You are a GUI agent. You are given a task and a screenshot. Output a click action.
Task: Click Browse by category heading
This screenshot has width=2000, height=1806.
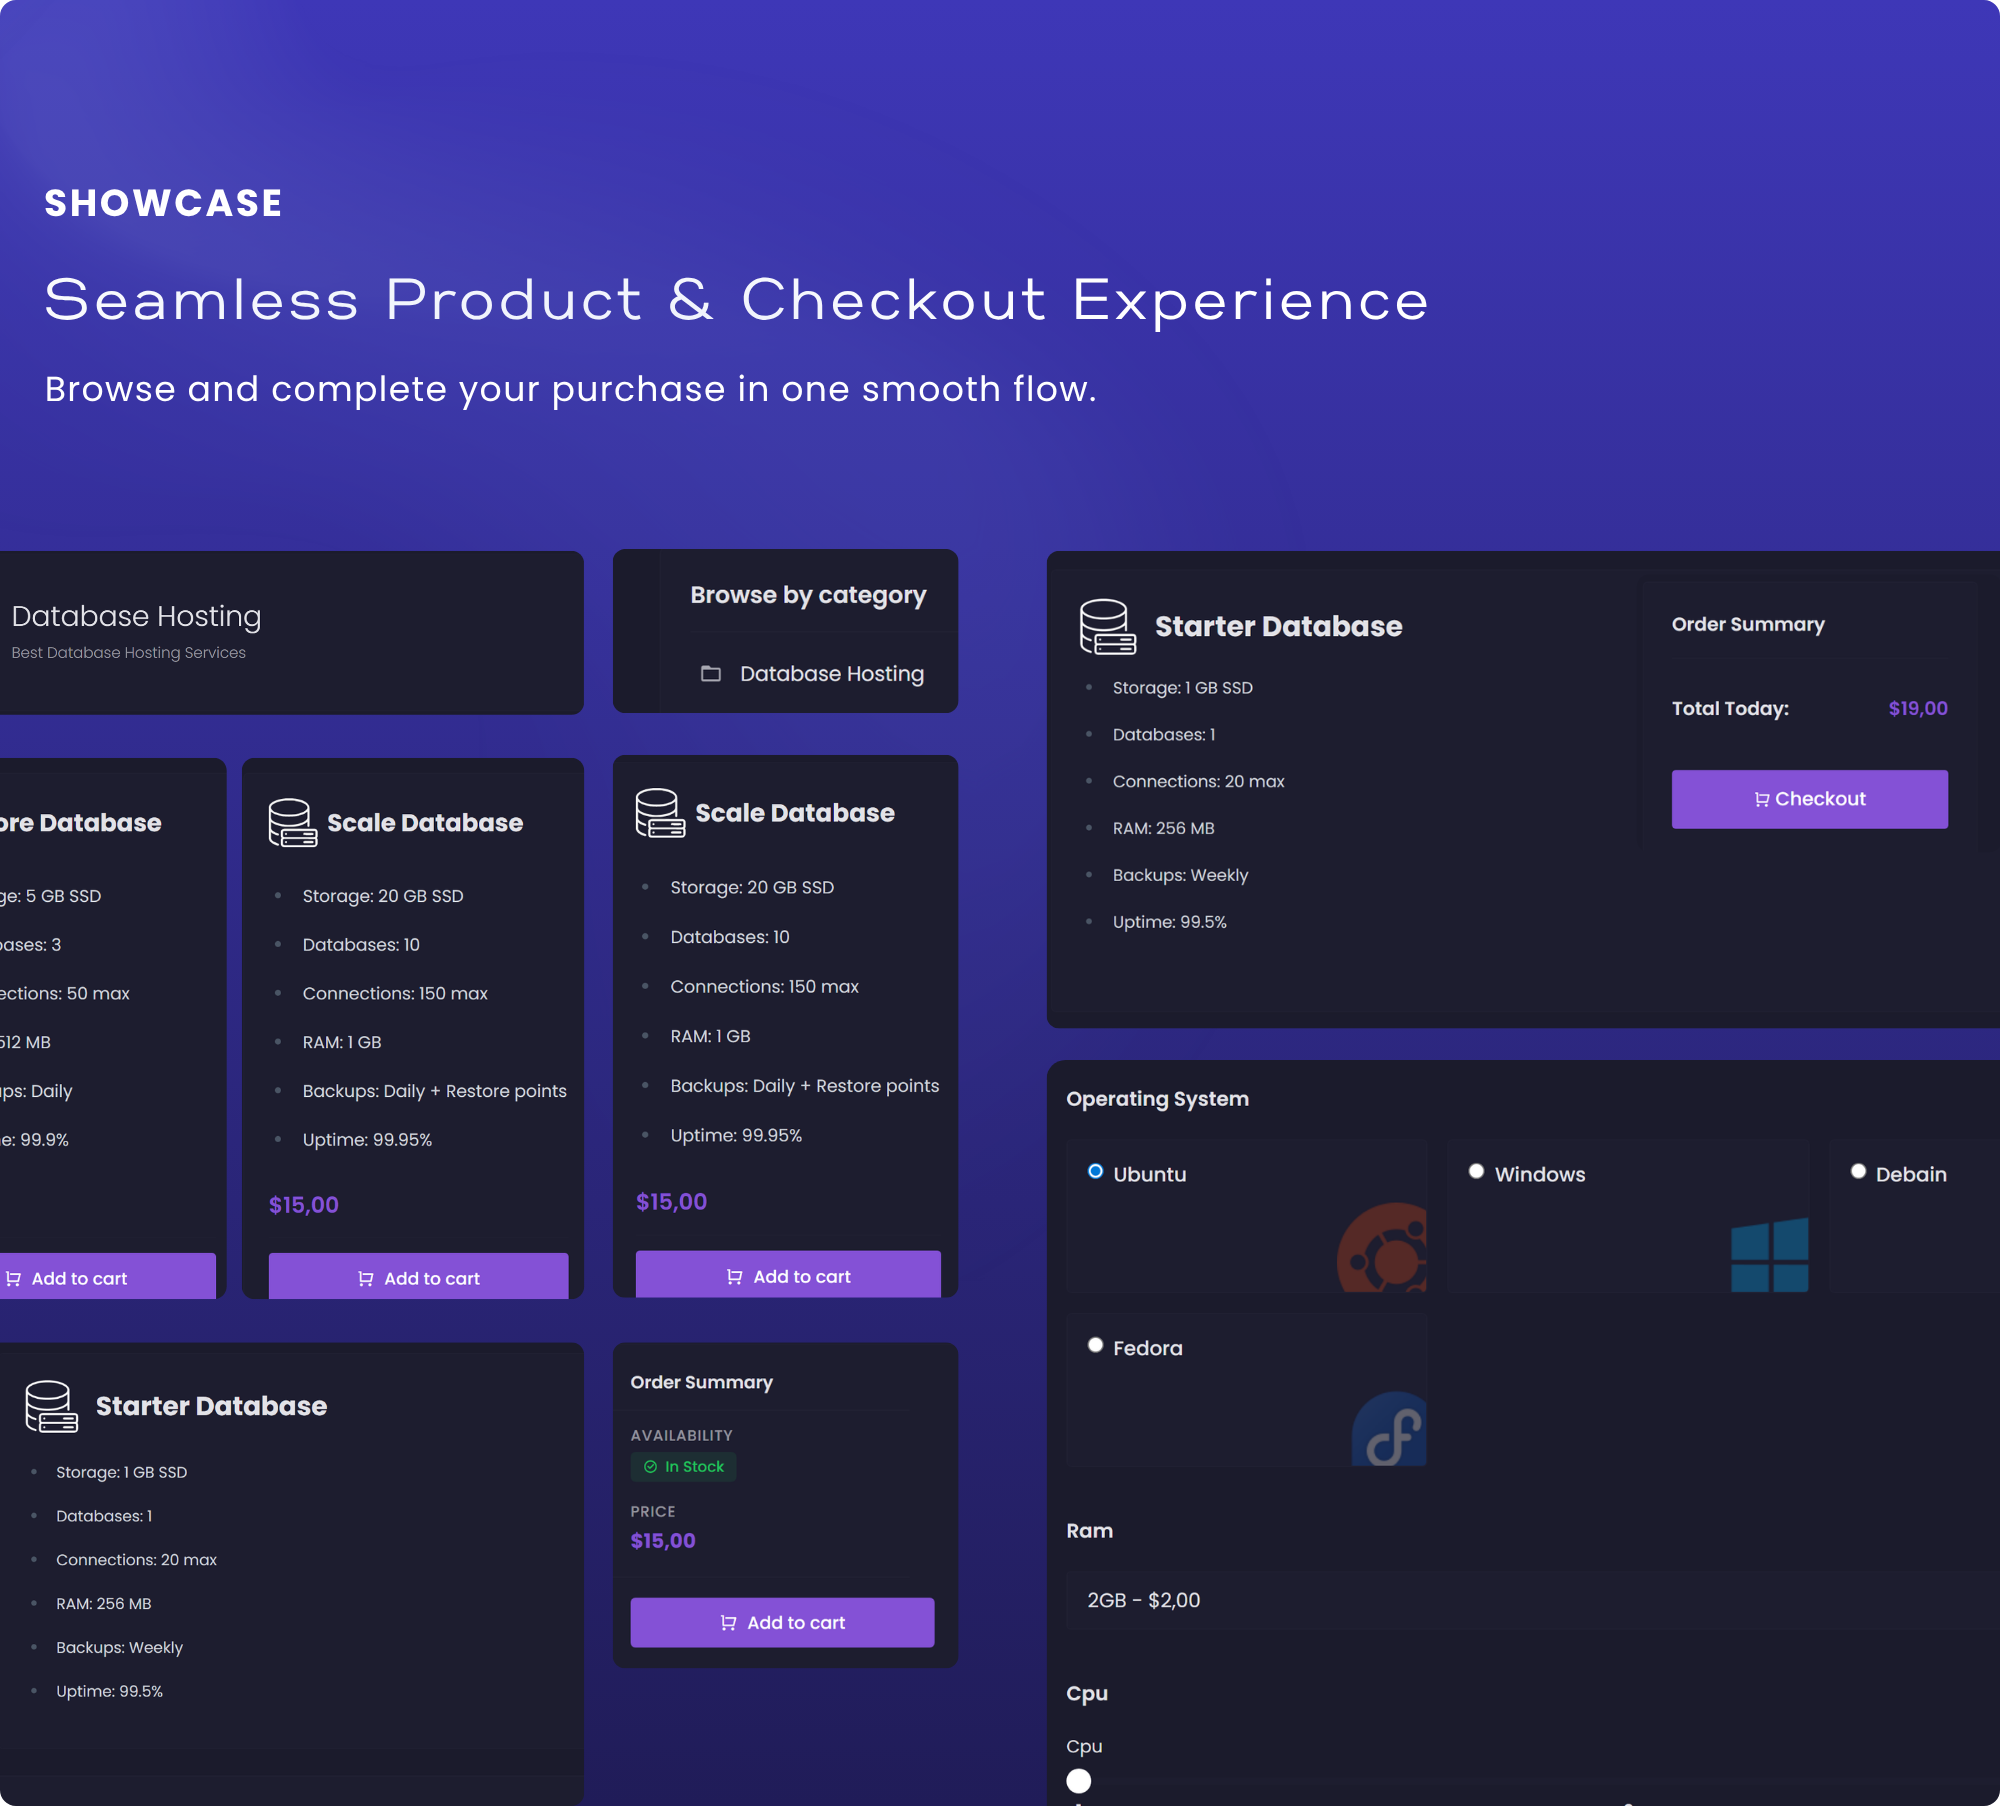pyautogui.click(x=808, y=595)
